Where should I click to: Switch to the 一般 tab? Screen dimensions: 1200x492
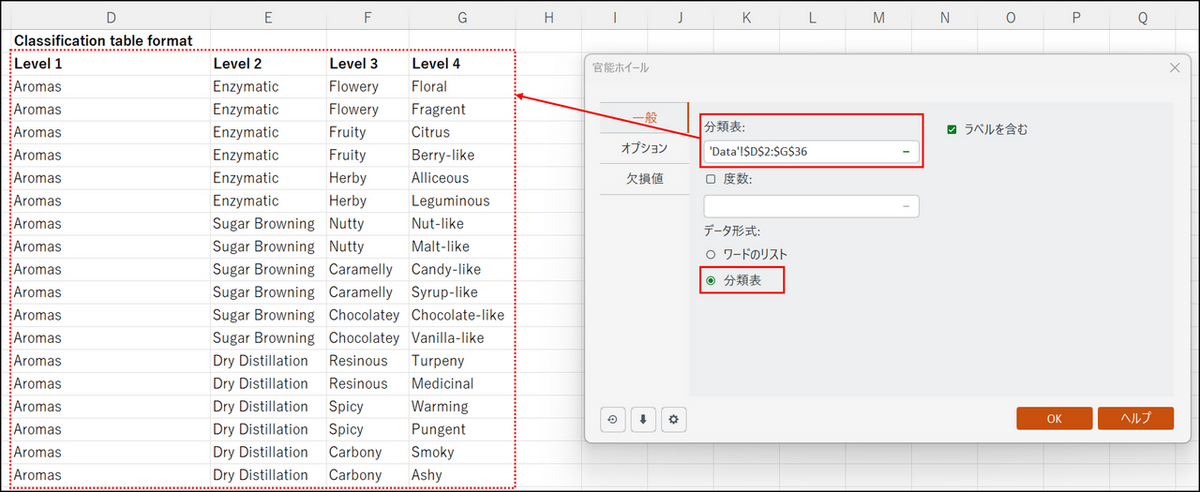coord(644,118)
